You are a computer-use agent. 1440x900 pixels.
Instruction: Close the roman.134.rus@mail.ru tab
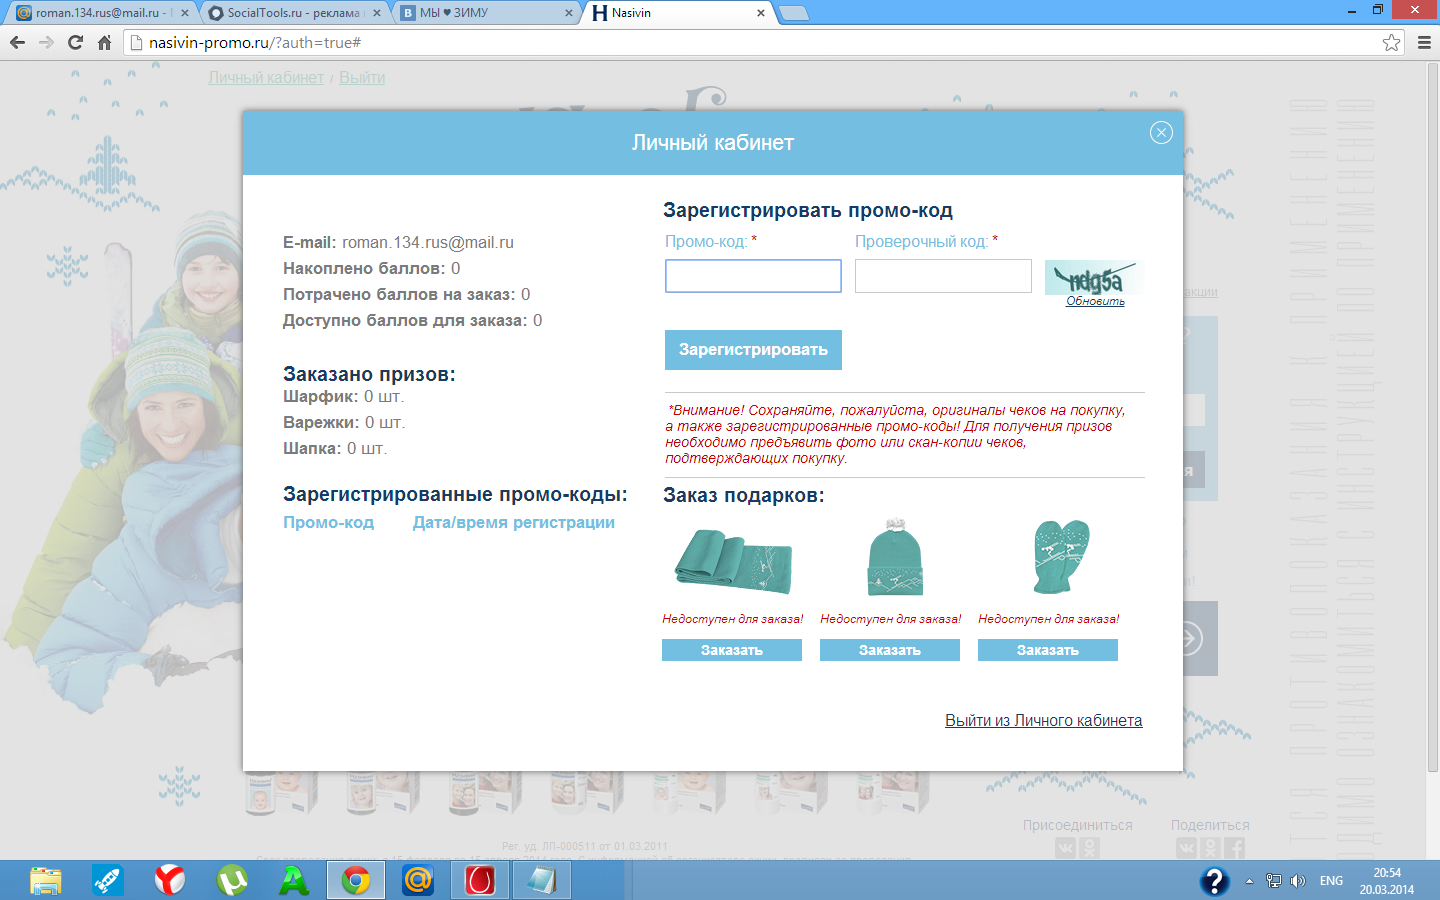coord(185,13)
